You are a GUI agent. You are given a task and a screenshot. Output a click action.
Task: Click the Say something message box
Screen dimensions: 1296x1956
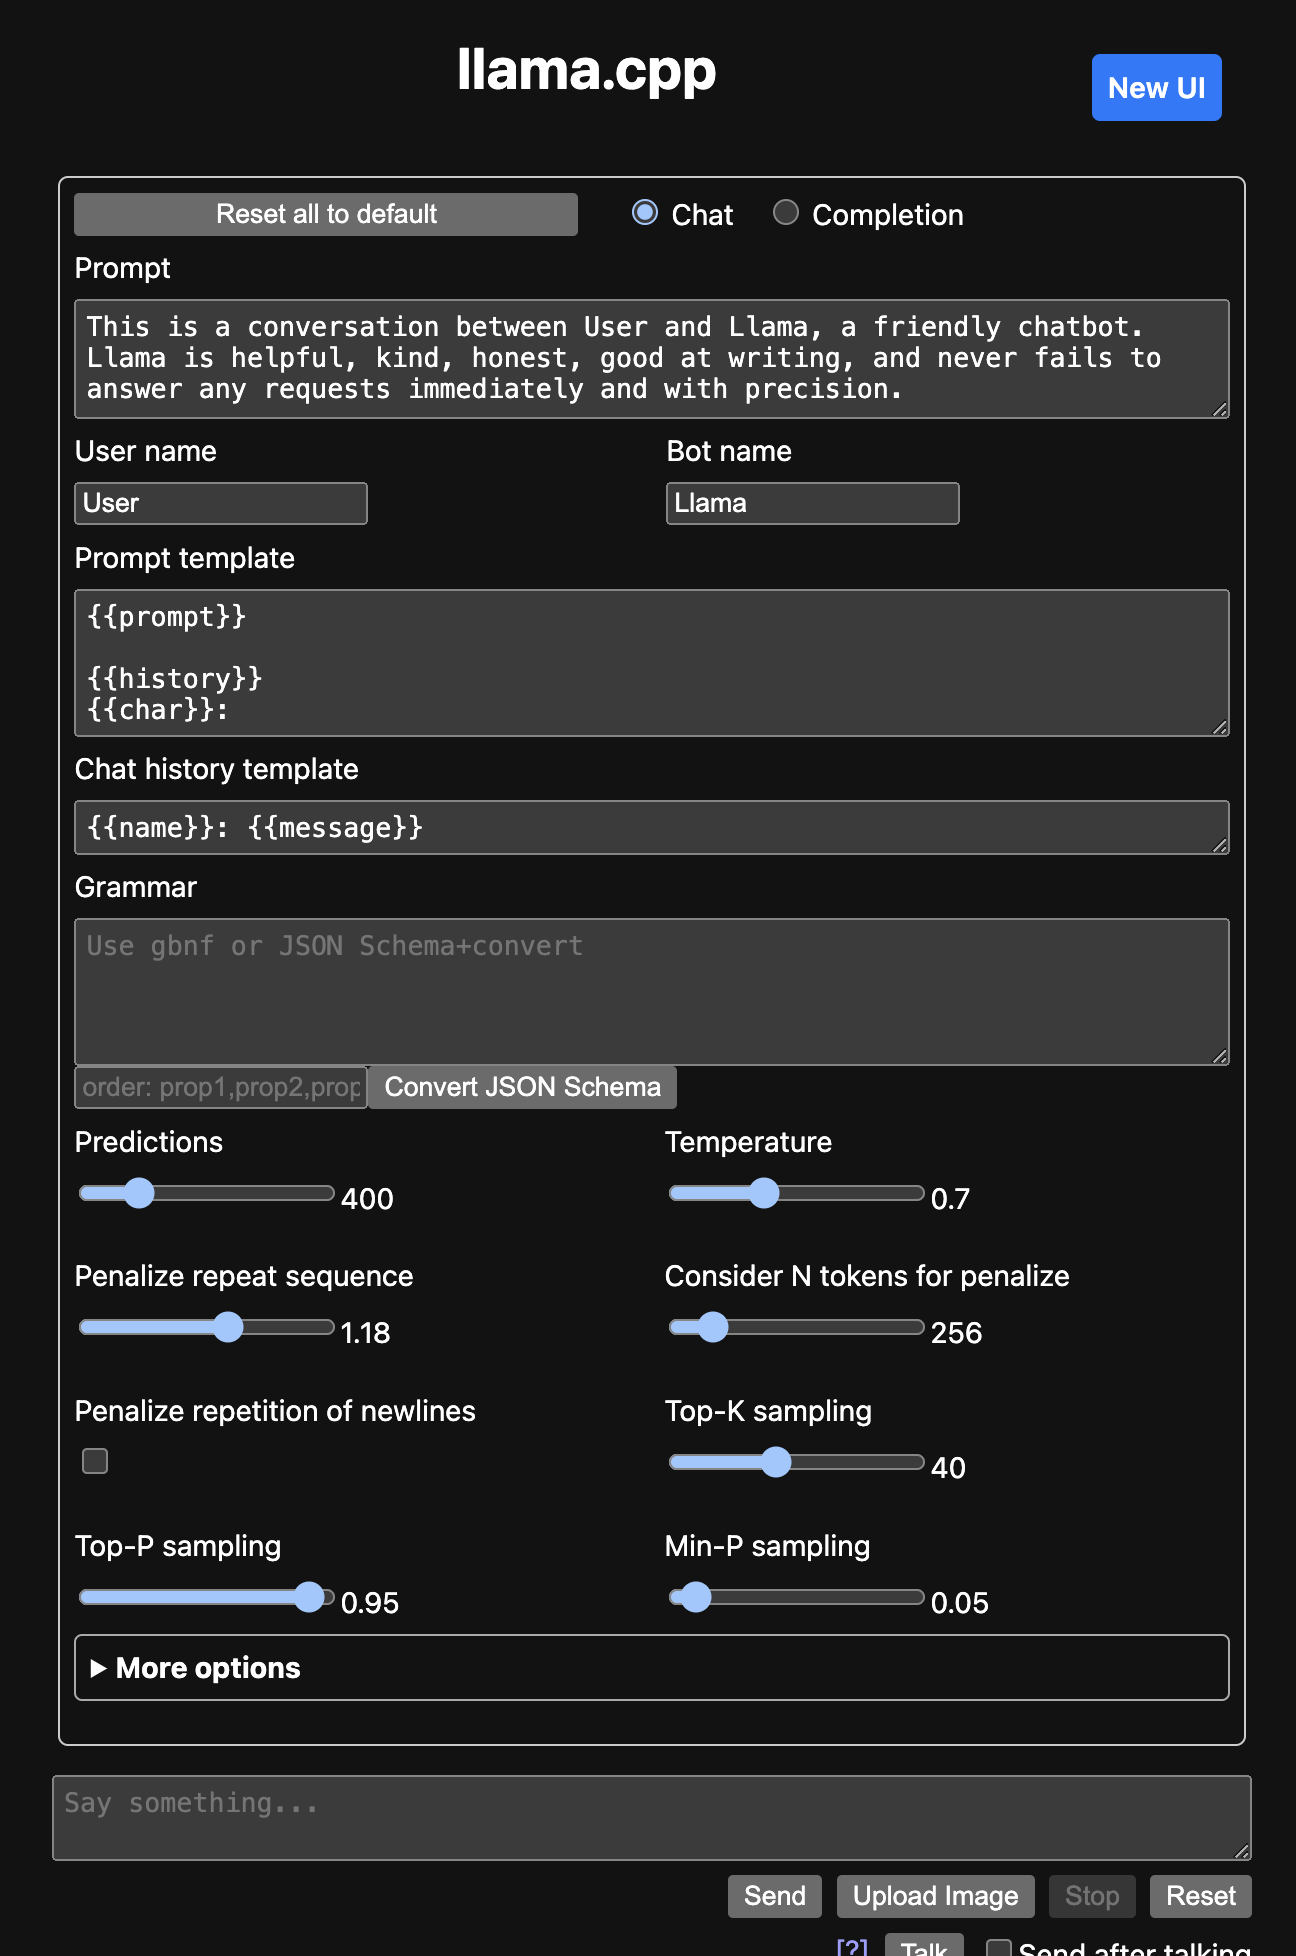(651, 1817)
